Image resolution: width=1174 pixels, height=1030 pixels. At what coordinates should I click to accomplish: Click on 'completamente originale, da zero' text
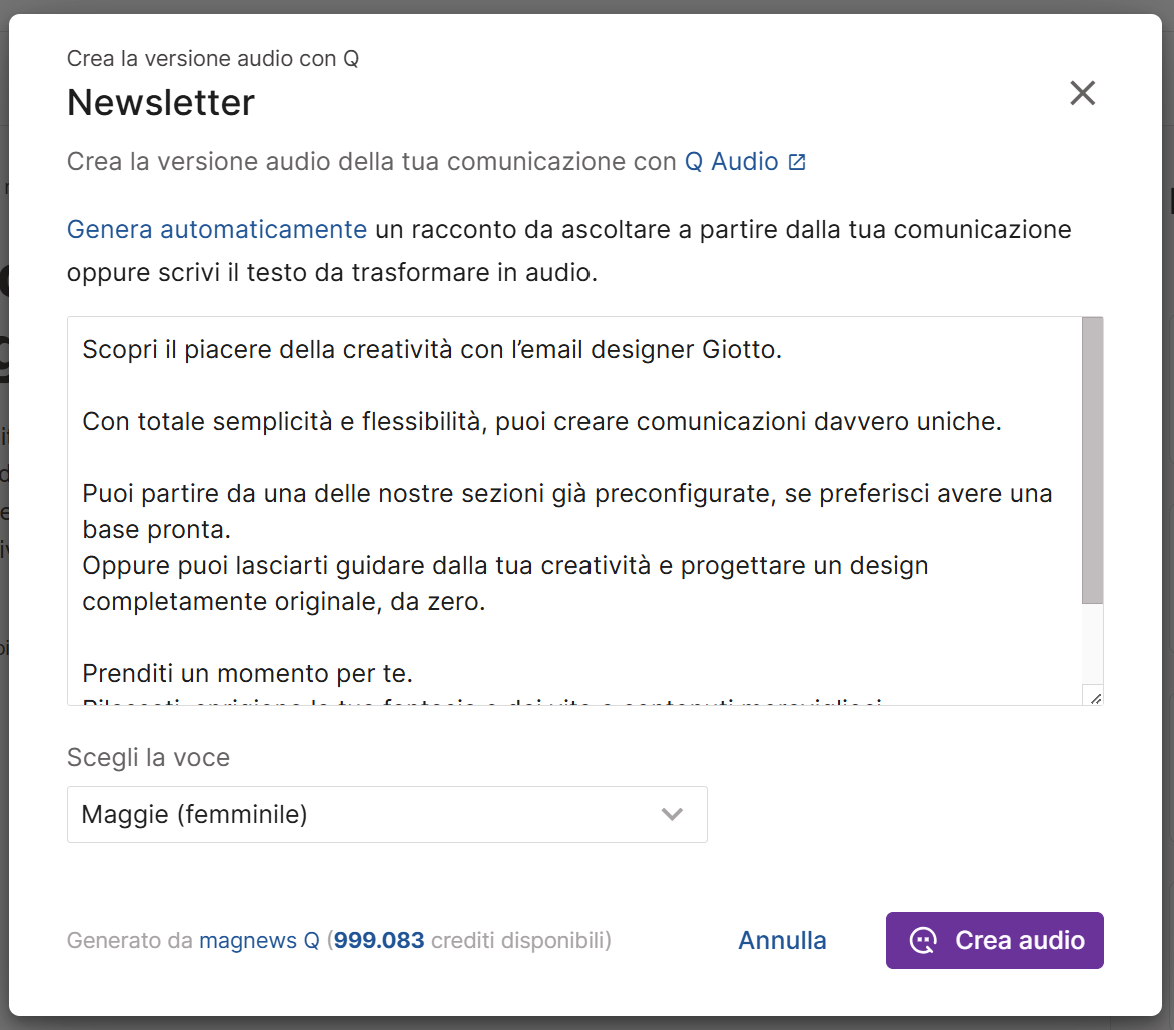point(283,602)
